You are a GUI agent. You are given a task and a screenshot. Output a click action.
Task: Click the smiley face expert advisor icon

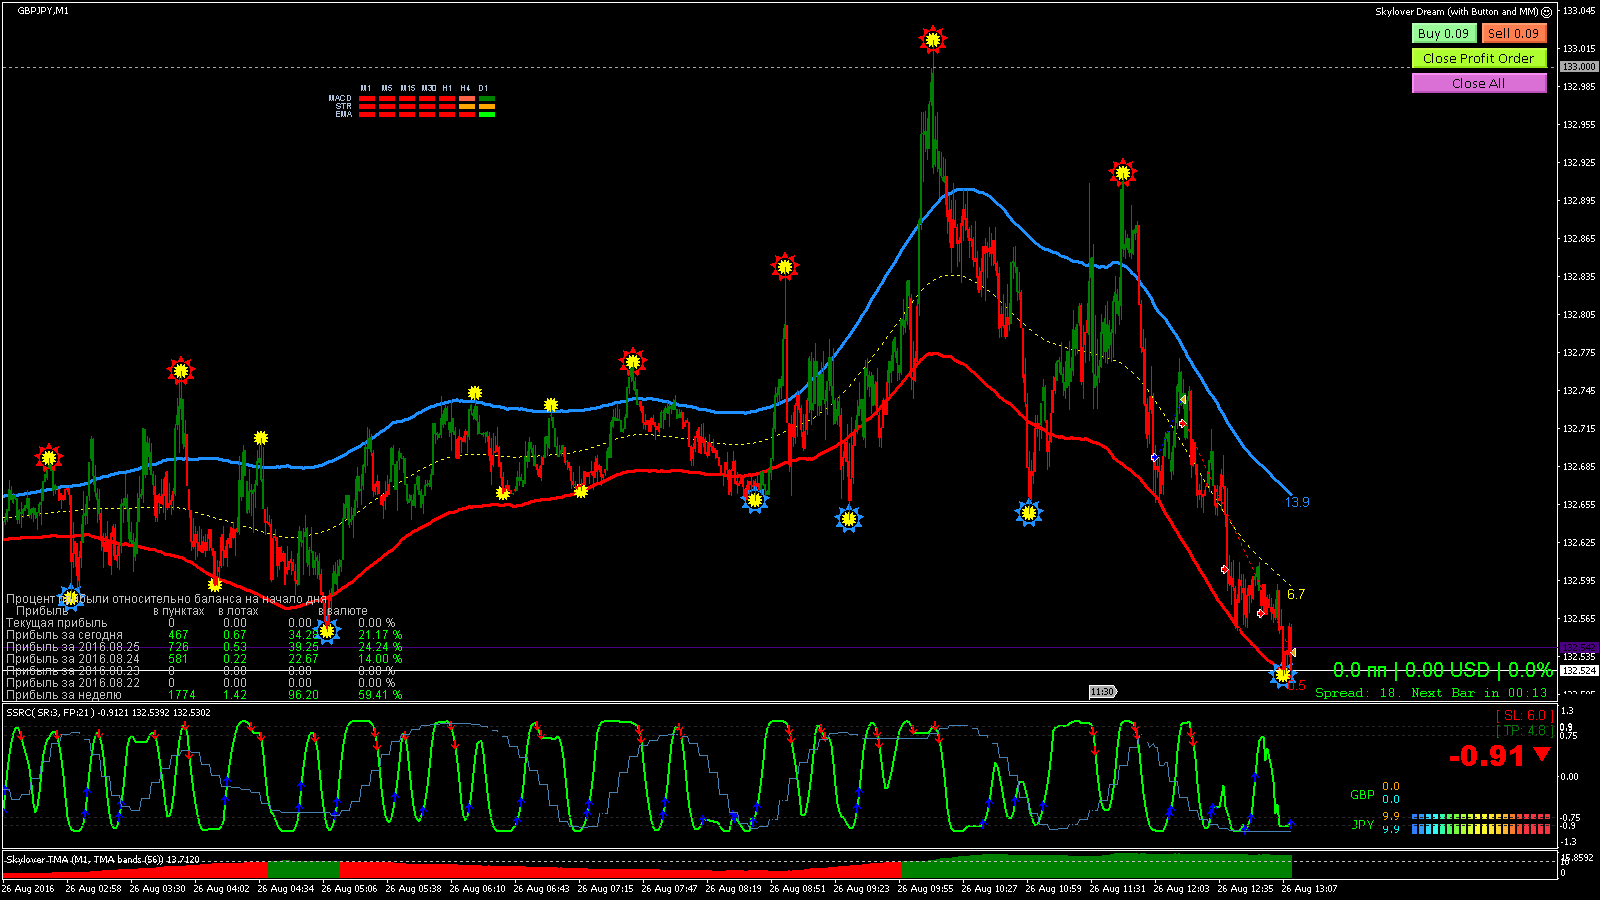click(x=1547, y=12)
